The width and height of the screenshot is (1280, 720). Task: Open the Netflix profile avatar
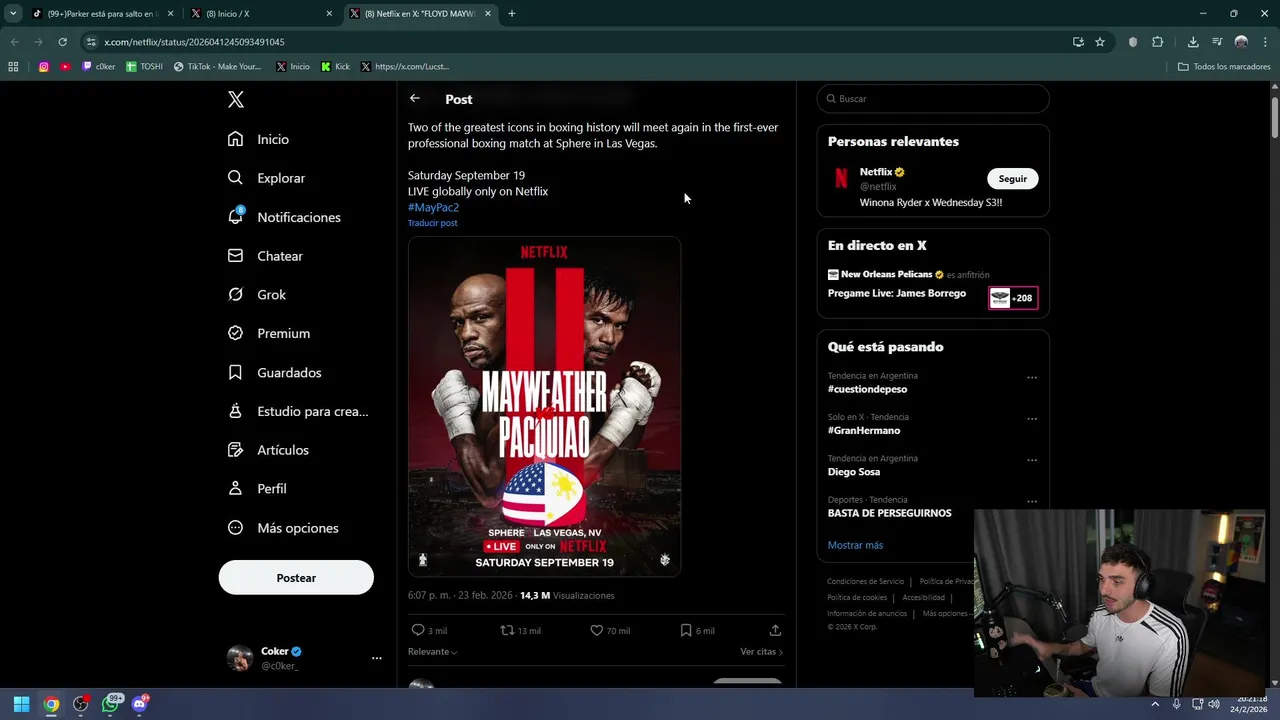click(x=841, y=178)
